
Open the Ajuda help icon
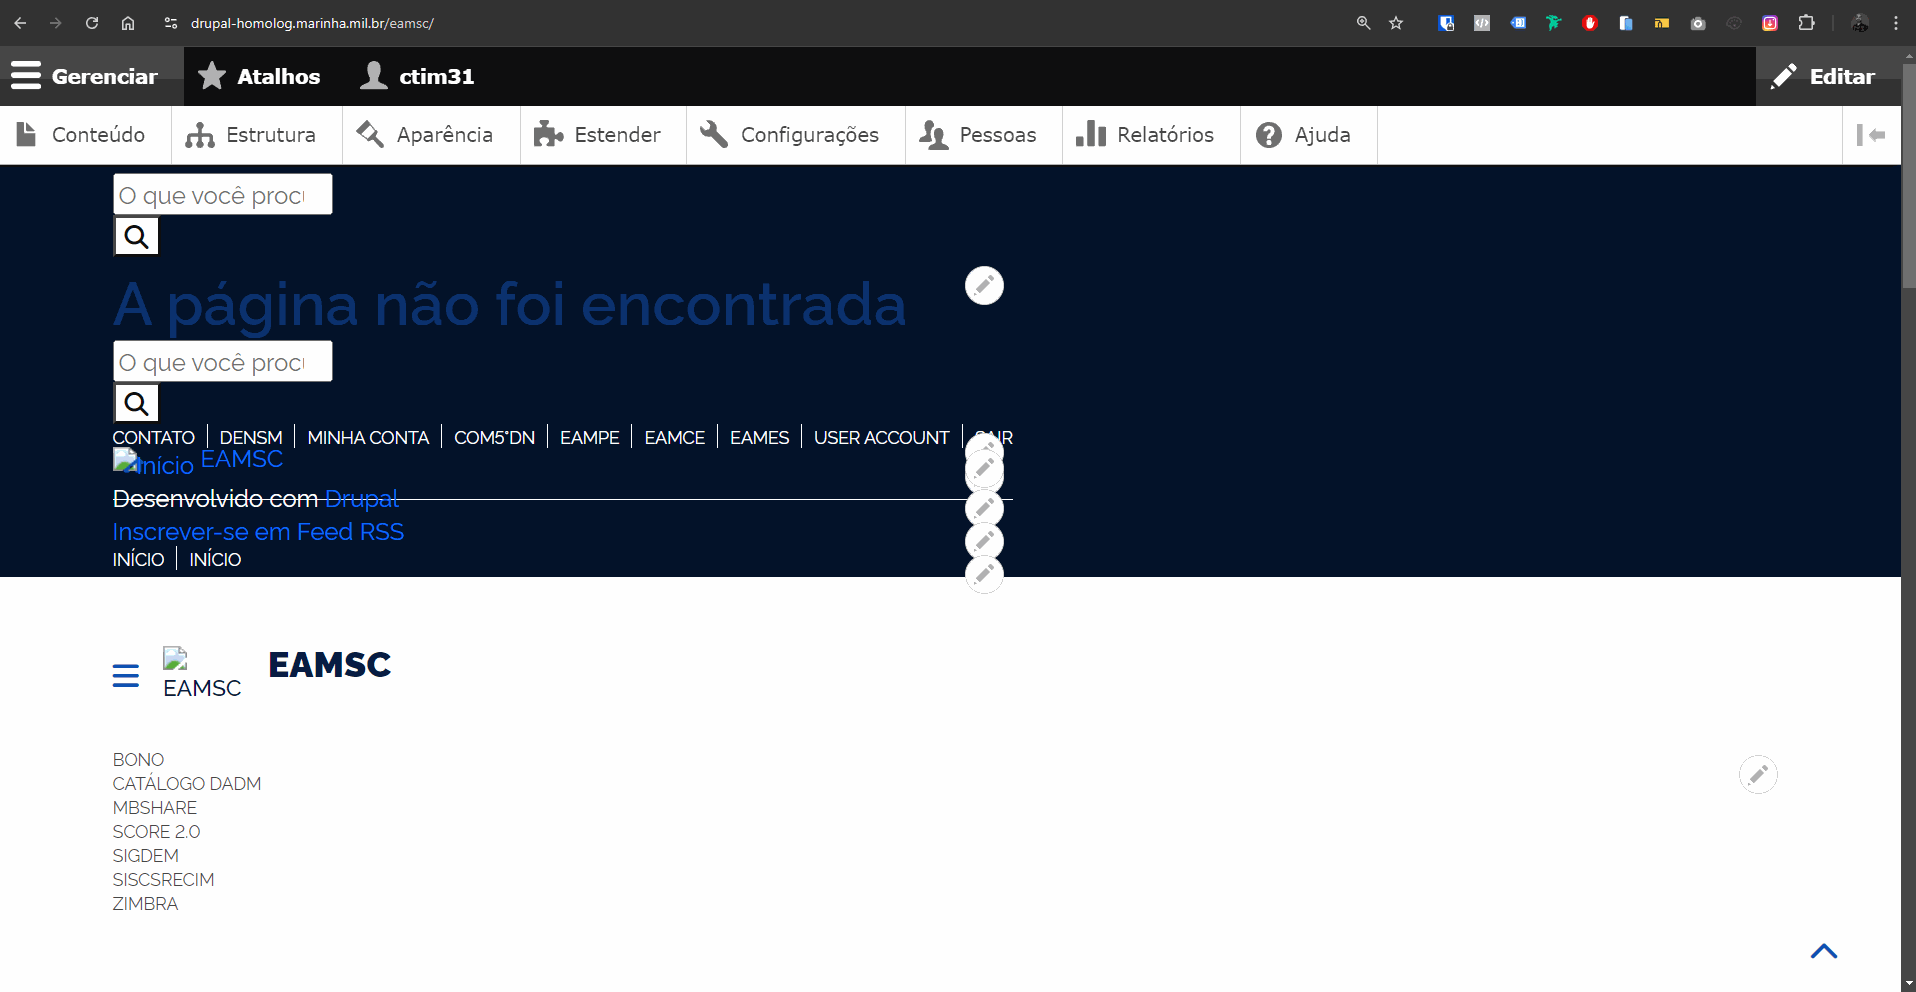tap(1268, 134)
